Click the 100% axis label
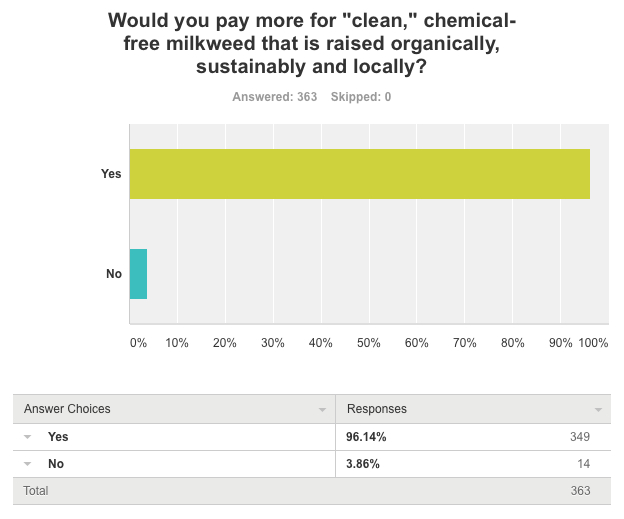The image size is (624, 519). (x=593, y=343)
